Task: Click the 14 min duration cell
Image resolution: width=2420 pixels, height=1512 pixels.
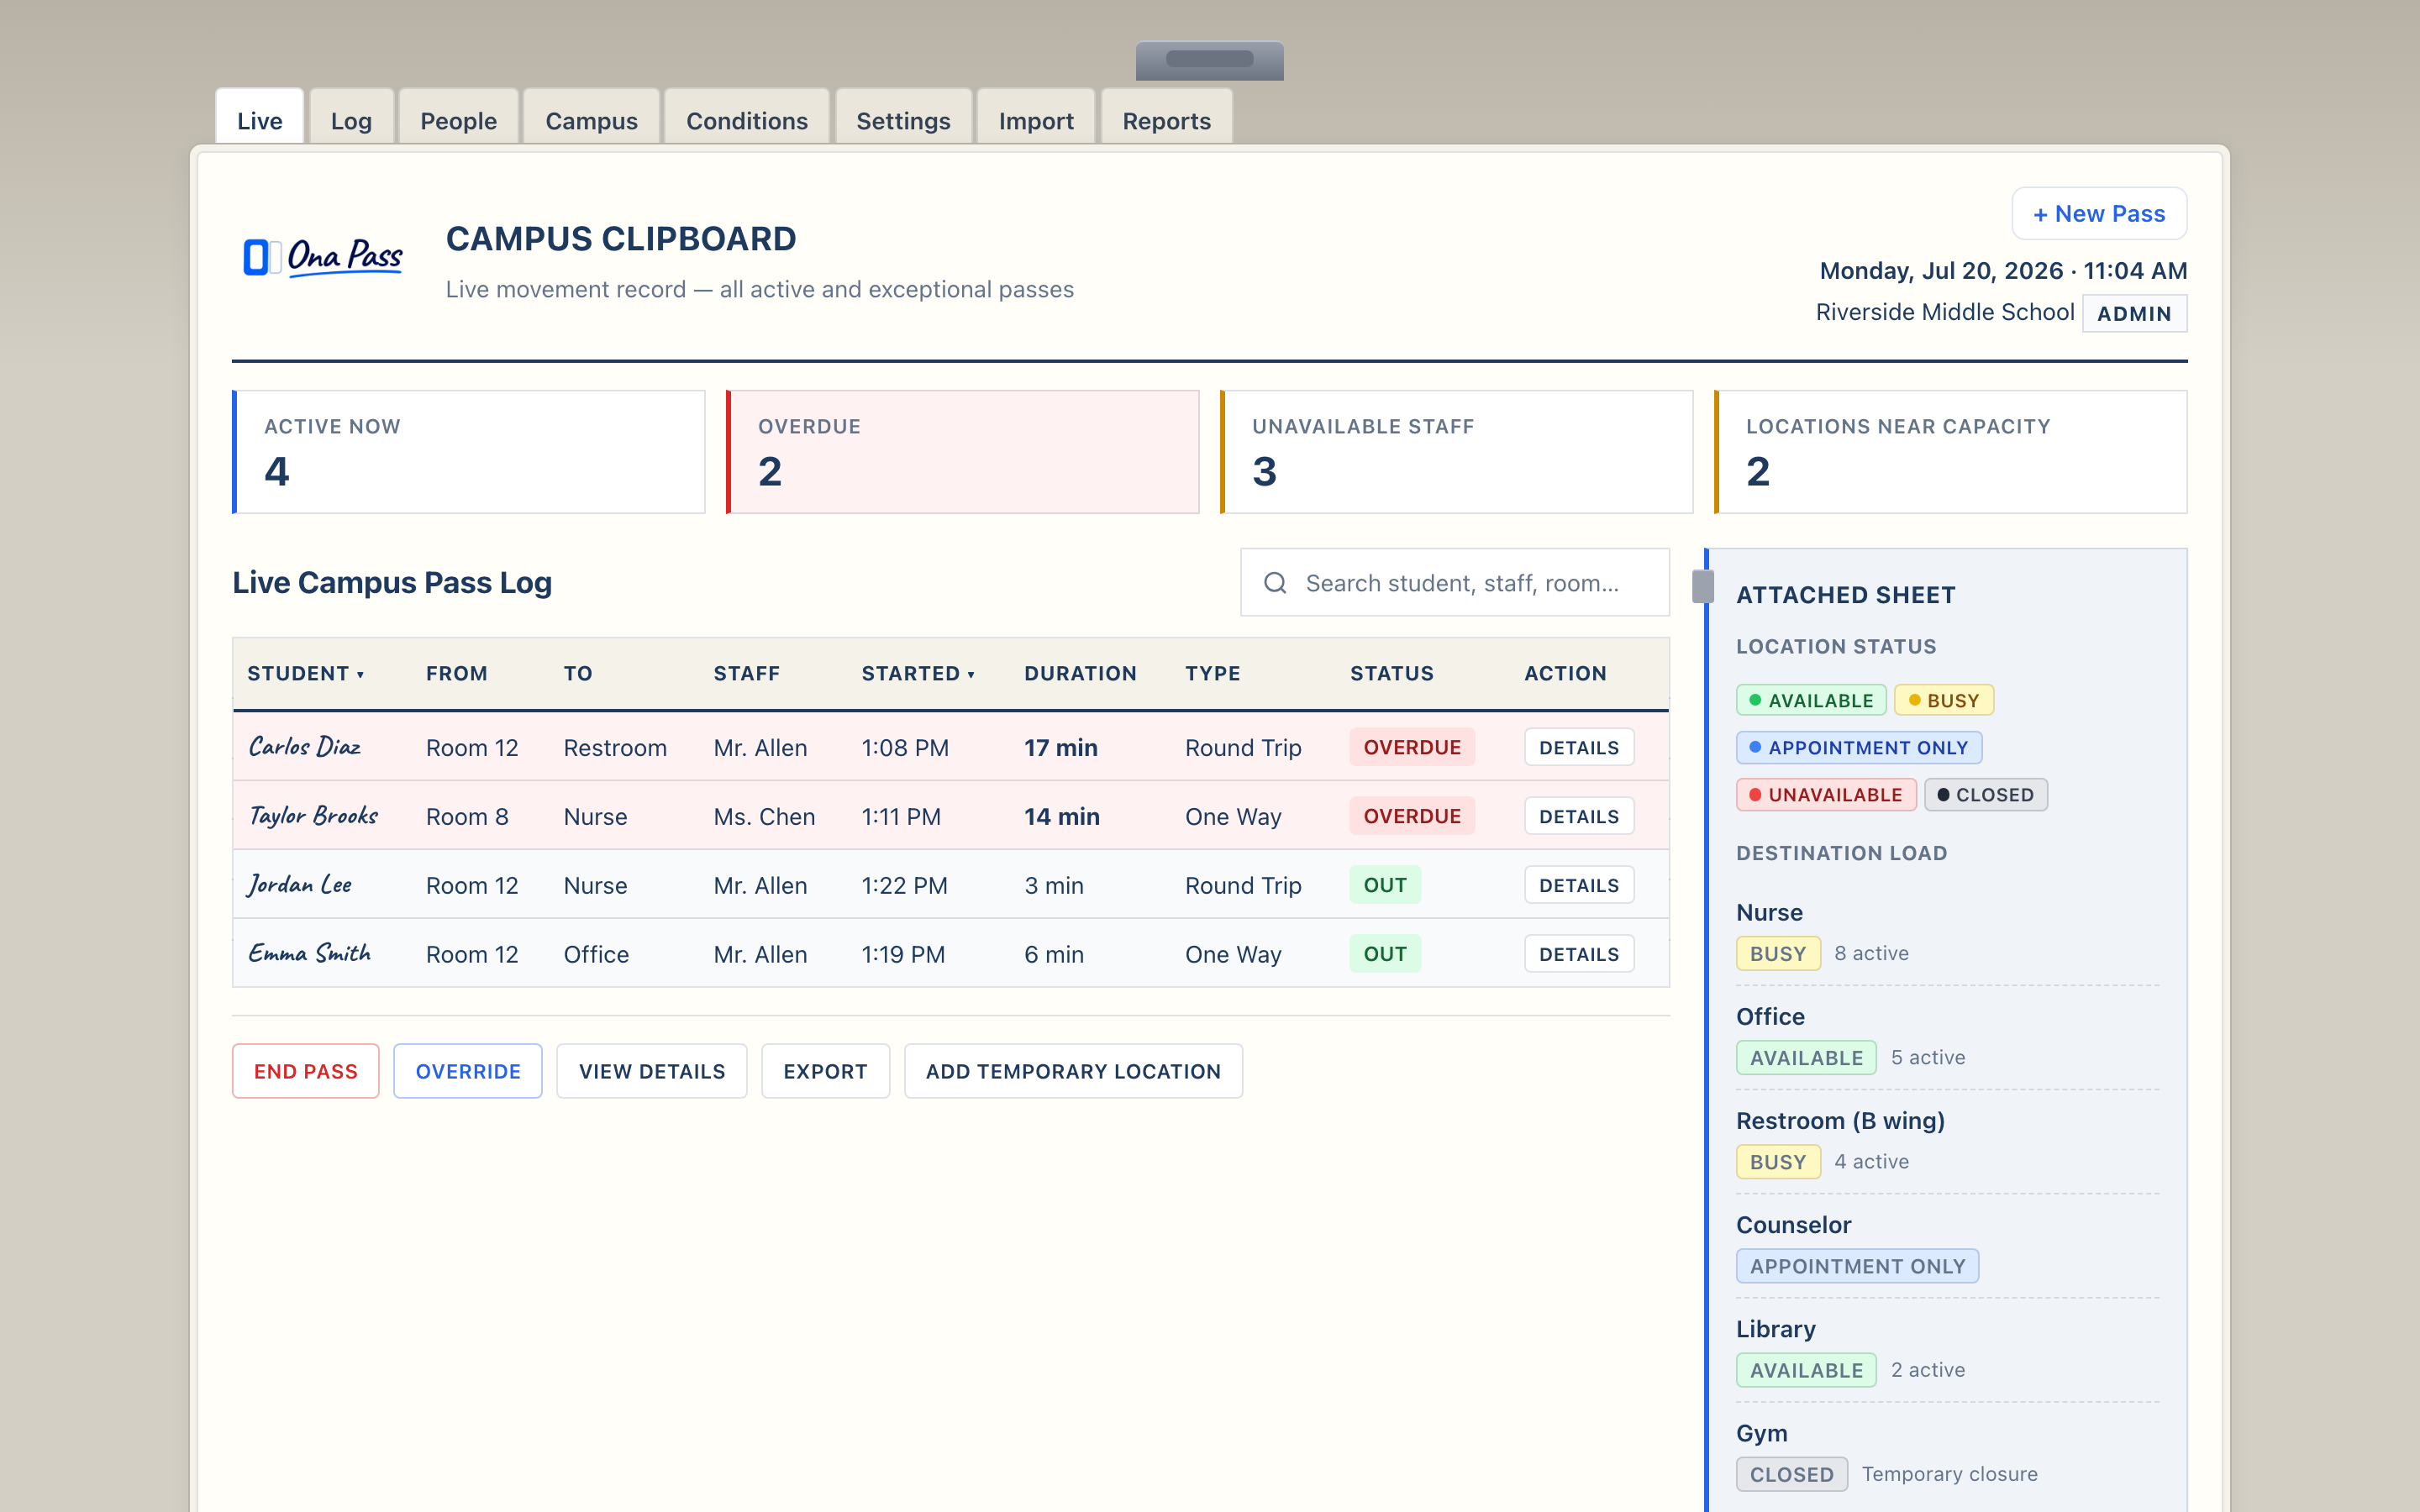Action: (1062, 817)
